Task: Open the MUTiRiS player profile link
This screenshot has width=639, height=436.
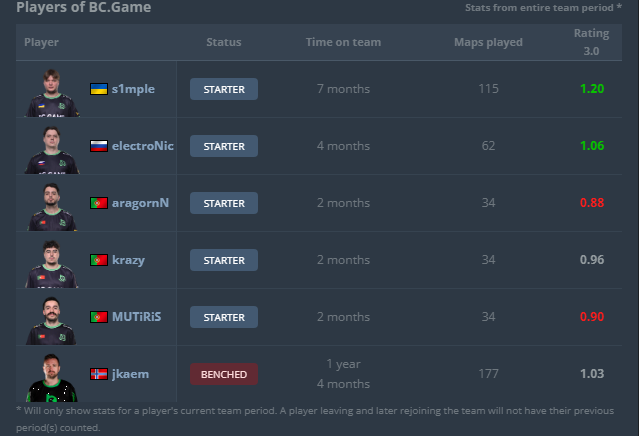Action: pyautogui.click(x=137, y=317)
